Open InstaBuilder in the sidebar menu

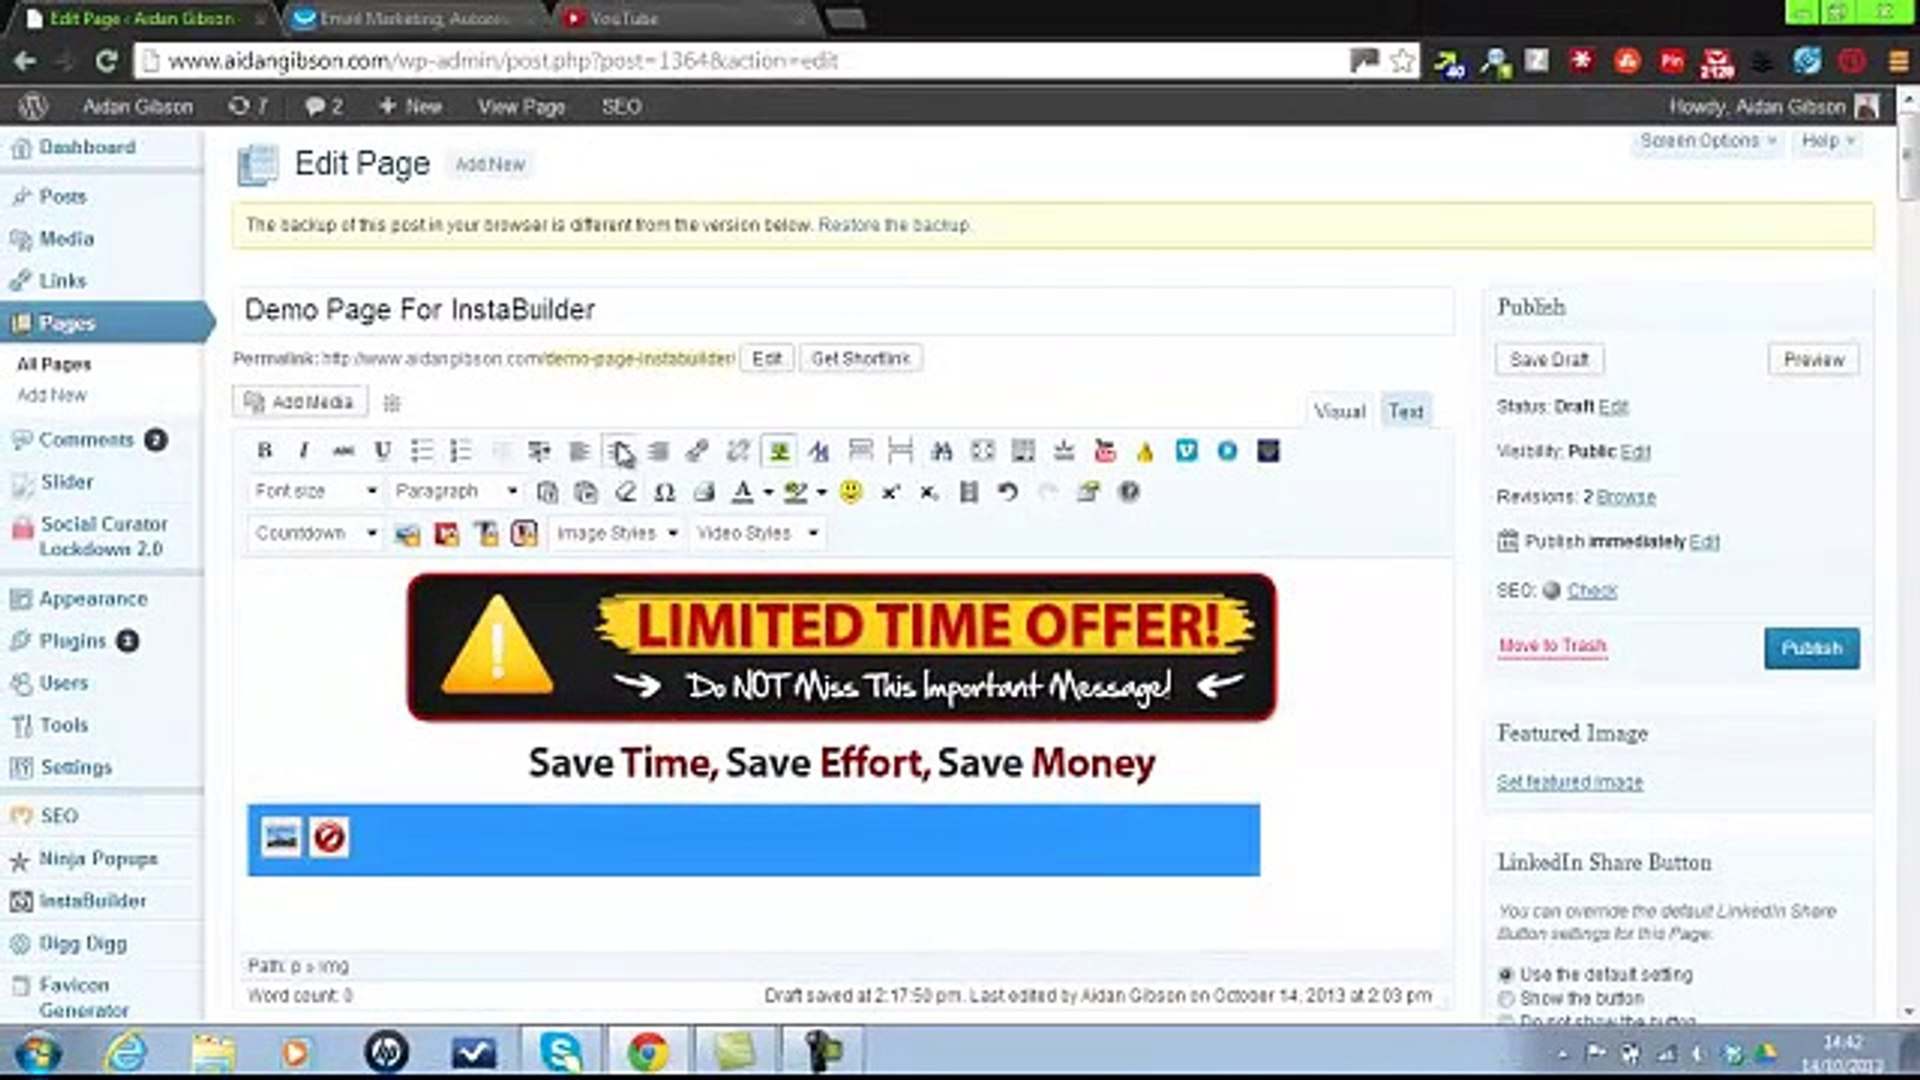92,901
